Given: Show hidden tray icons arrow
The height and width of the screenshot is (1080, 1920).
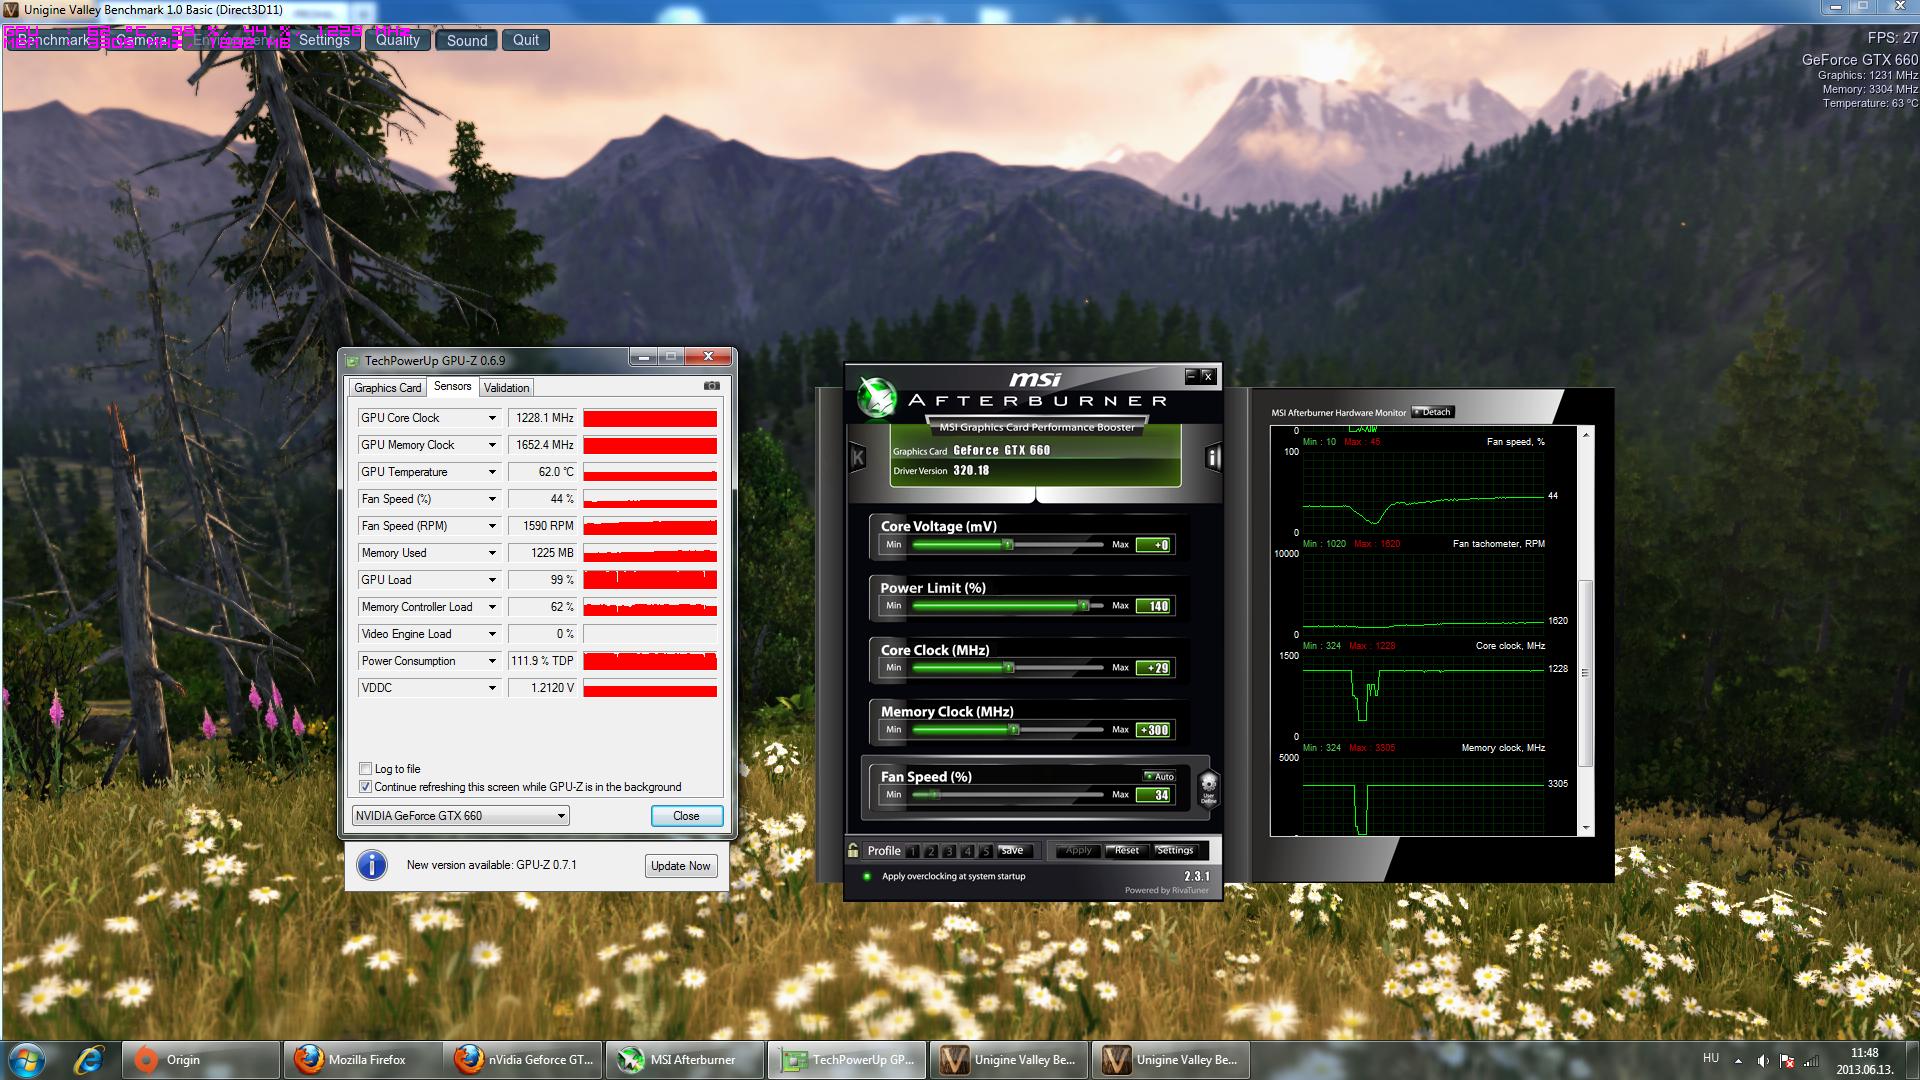Looking at the screenshot, I should click(1738, 1060).
